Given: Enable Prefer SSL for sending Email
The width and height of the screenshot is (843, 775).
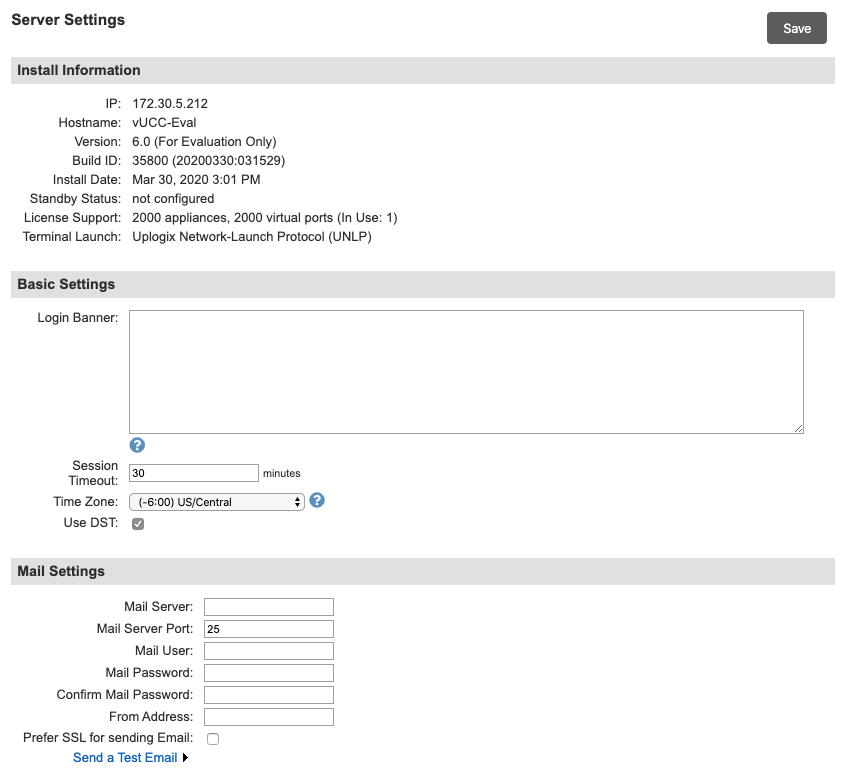Looking at the screenshot, I should (212, 739).
